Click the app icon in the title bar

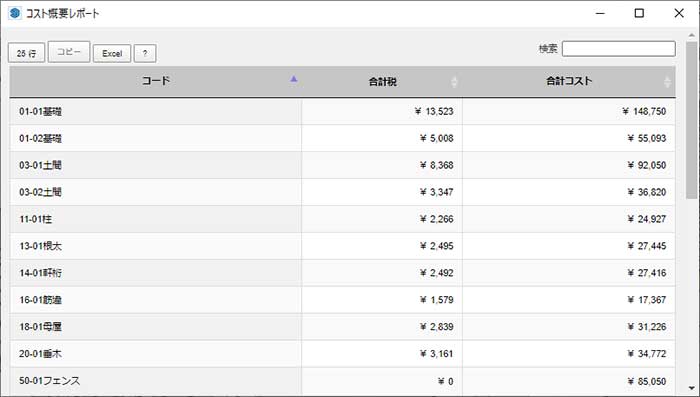coord(15,13)
